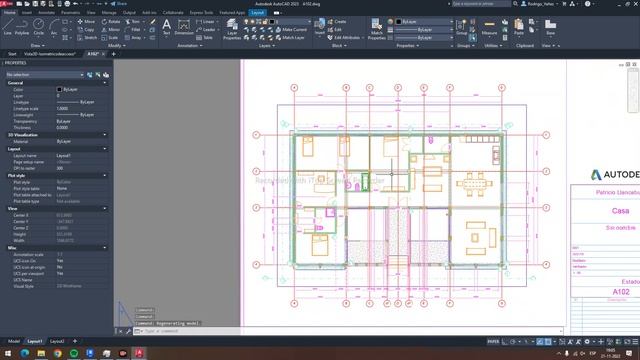Toggle auto-scale annotation in status bar
This screenshot has width=640, height=360.
coord(578,342)
